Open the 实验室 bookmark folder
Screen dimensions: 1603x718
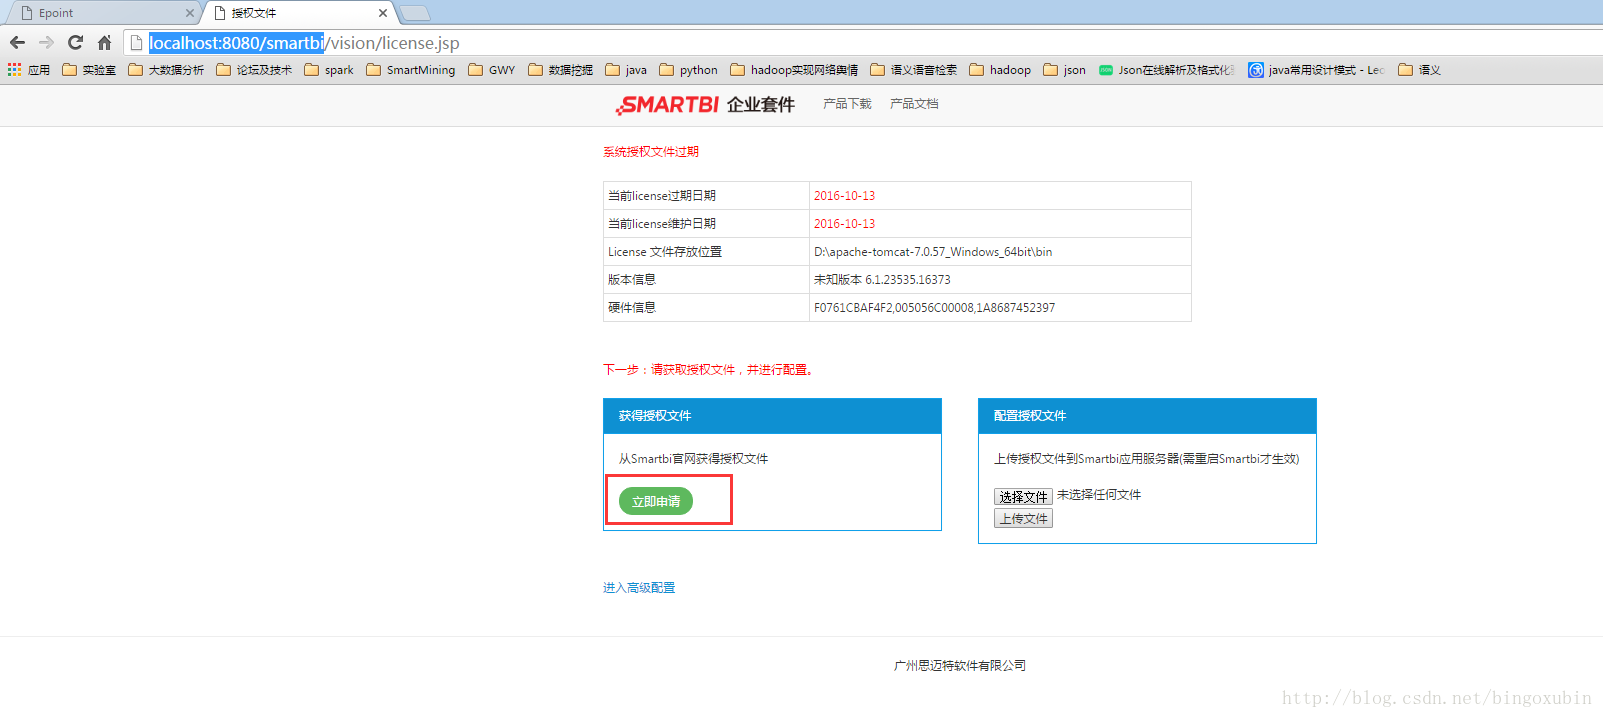89,70
